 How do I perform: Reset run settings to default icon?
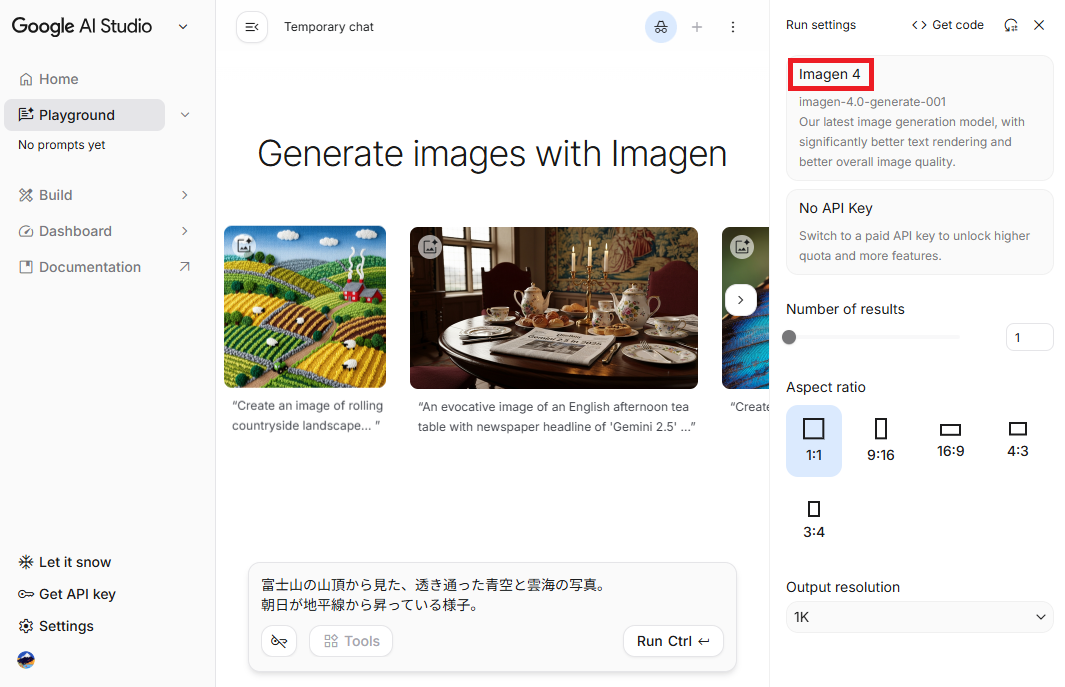1011,25
